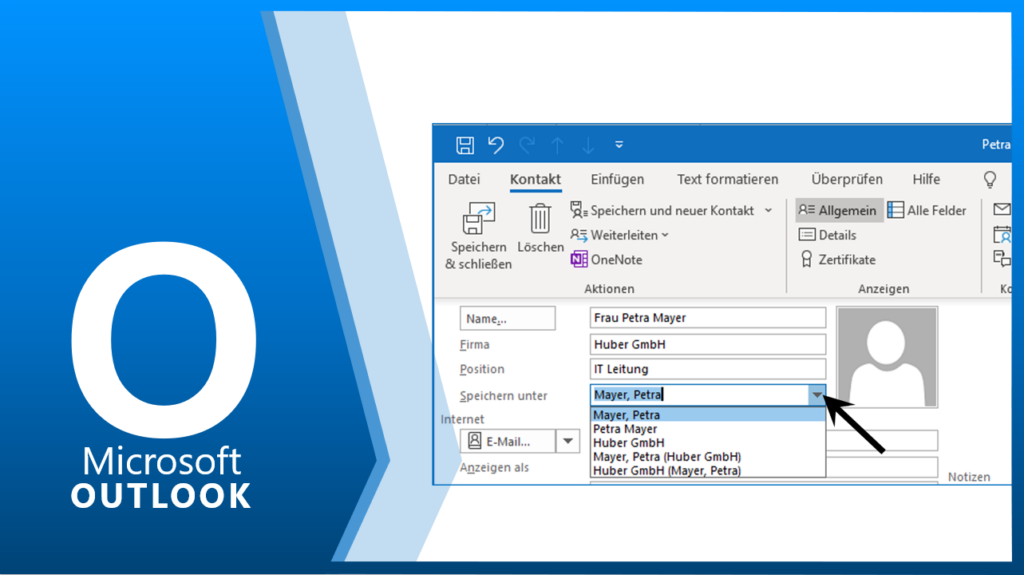The width and height of the screenshot is (1024, 575).
Task: Choose "Mayer, Petra (Huber GmbH)" option
Action: (708, 457)
